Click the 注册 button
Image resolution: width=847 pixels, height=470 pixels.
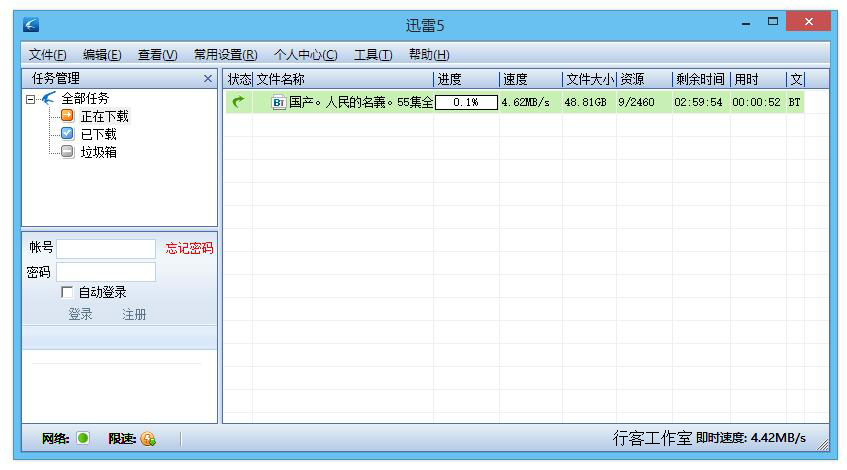(x=134, y=314)
